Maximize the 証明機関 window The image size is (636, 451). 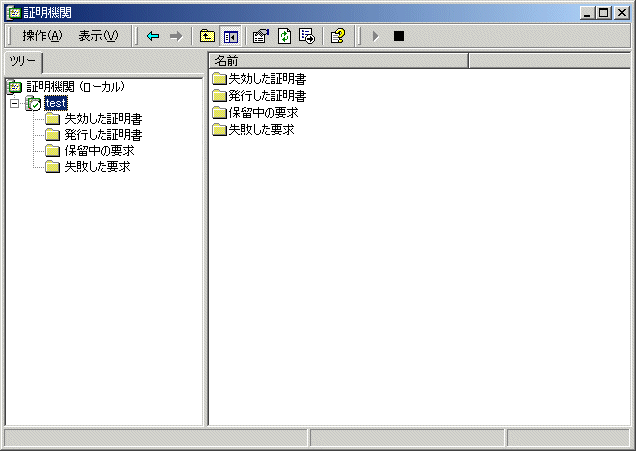[x=603, y=13]
